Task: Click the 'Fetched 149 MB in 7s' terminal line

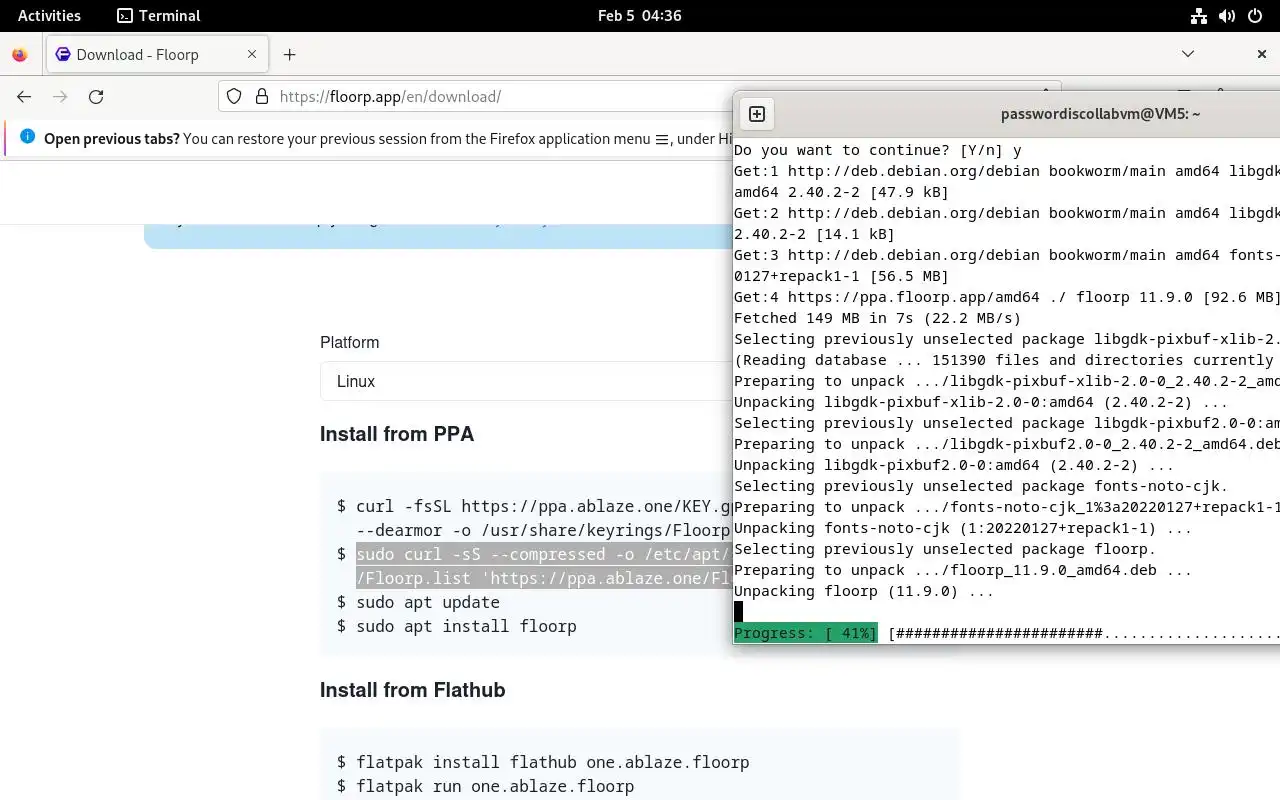Action: [x=878, y=318]
